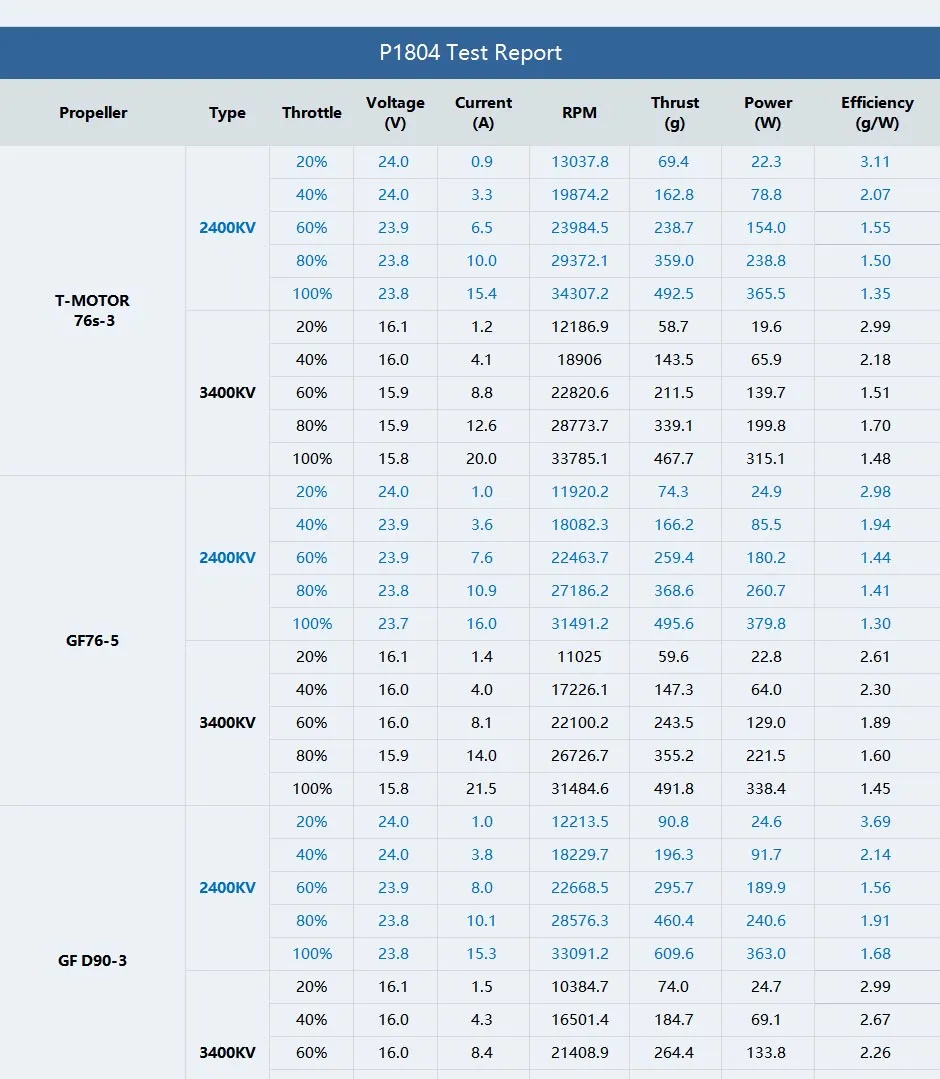The width and height of the screenshot is (940, 1079).
Task: Select the GF76-5 propeller label
Action: point(93,640)
